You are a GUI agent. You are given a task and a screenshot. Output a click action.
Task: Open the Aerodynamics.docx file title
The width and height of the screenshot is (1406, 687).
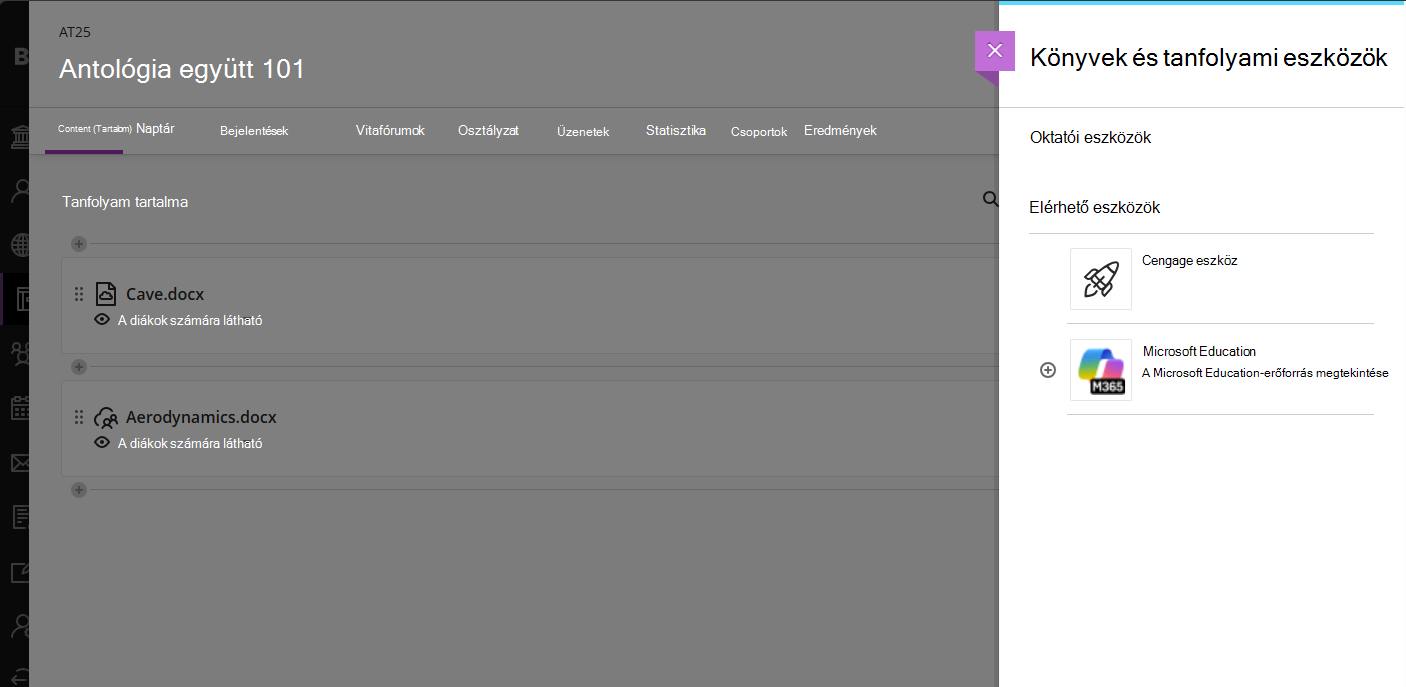click(201, 417)
